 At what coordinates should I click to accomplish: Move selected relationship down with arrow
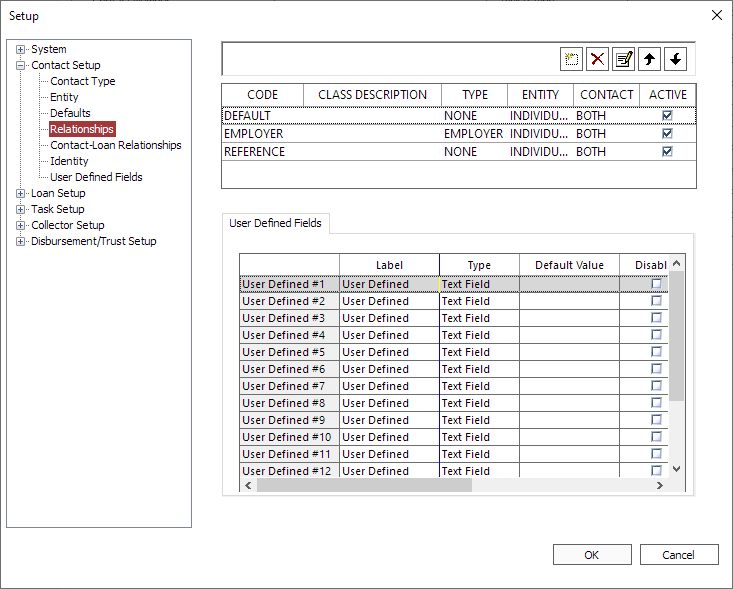pos(676,59)
